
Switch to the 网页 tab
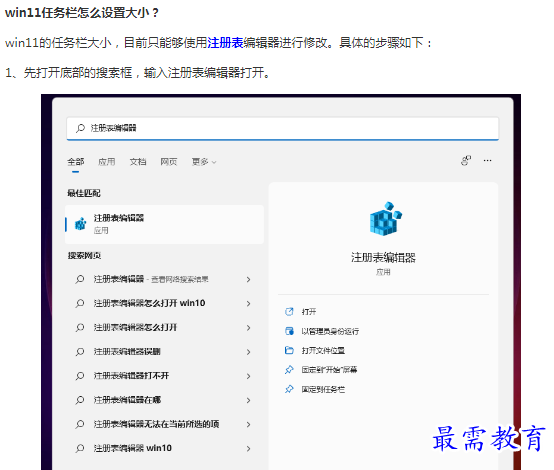[169, 161]
